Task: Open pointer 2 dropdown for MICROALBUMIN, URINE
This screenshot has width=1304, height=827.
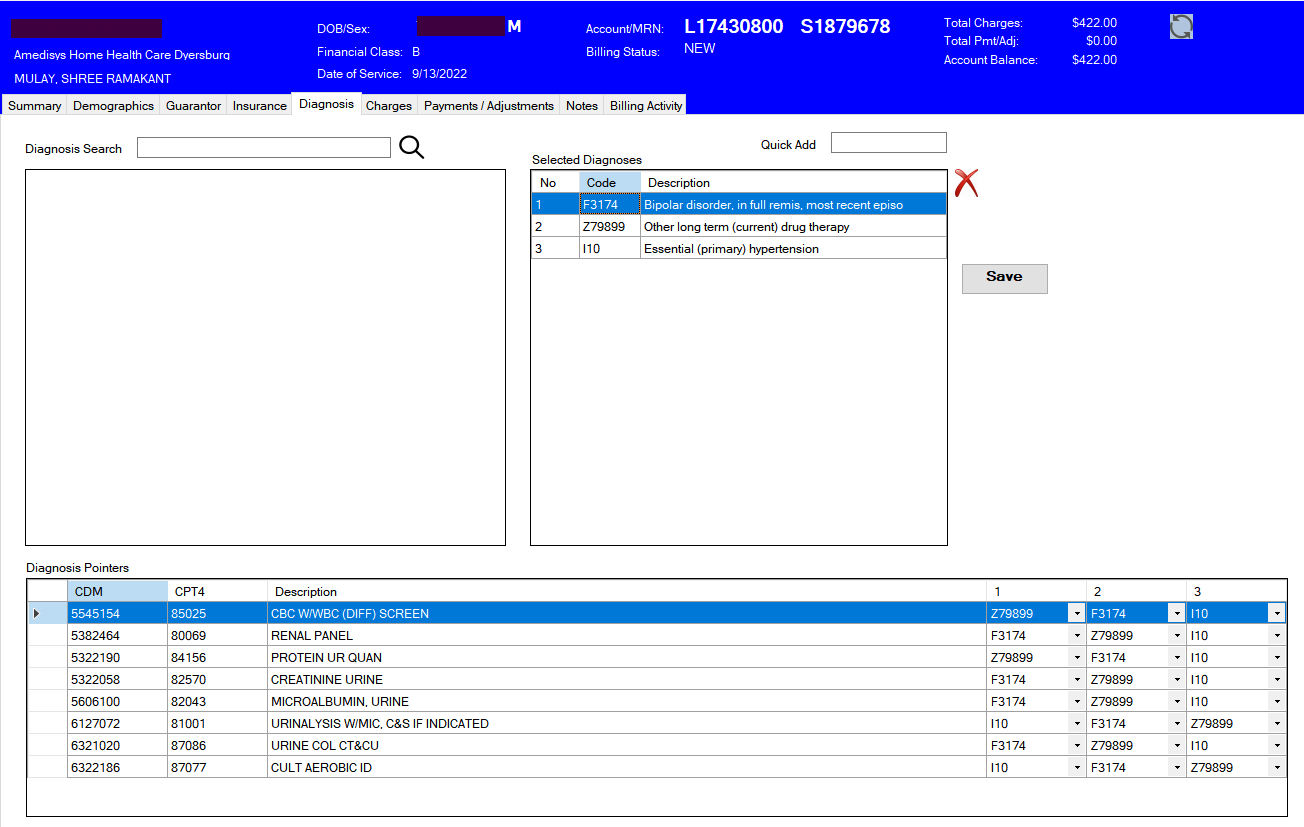Action: click(1177, 702)
